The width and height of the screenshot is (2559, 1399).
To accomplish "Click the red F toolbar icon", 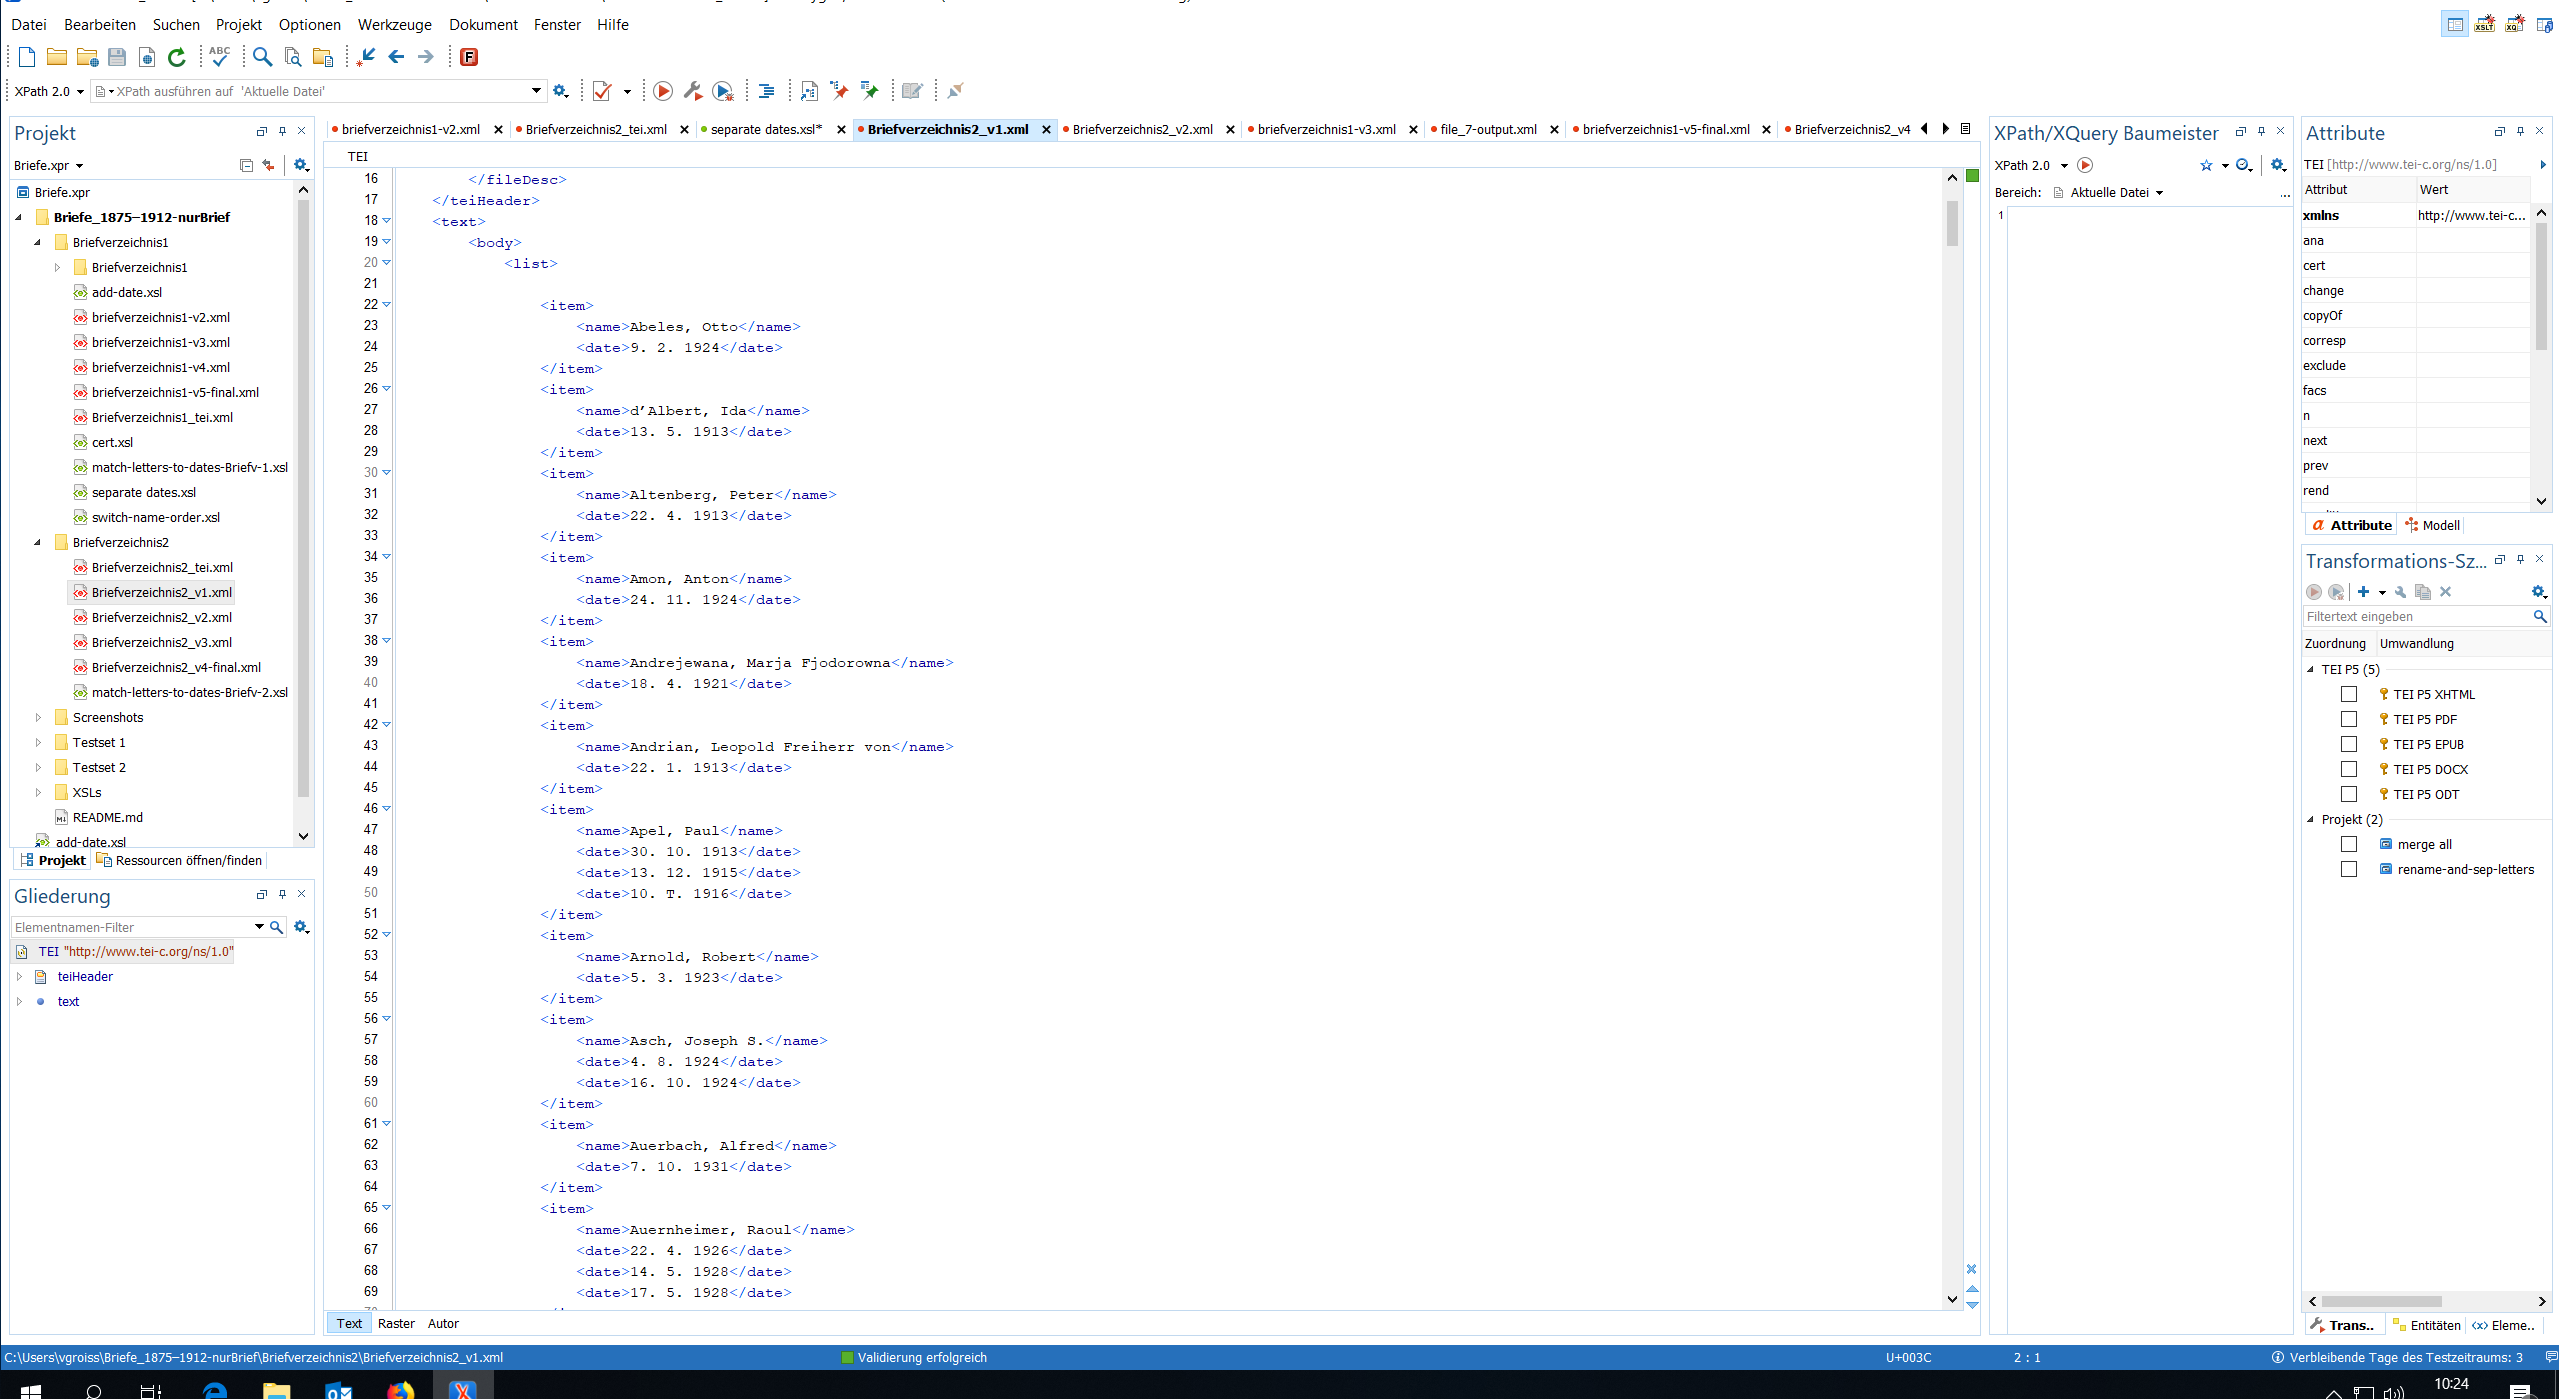I will [468, 57].
